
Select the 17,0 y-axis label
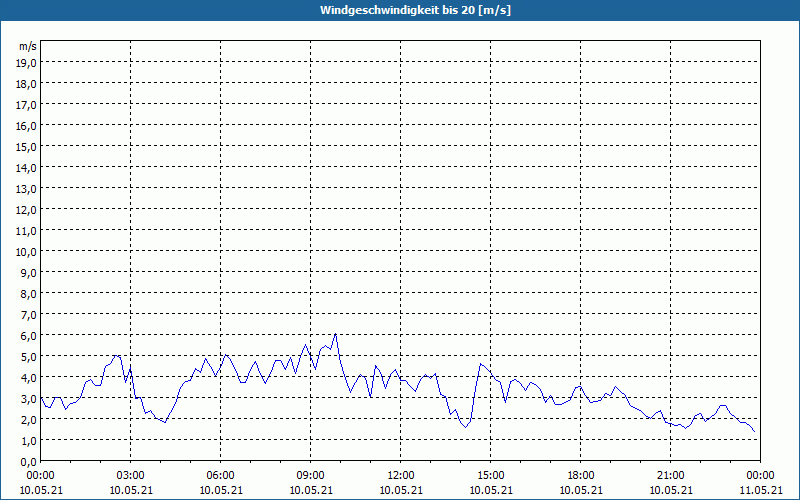click(x=27, y=105)
